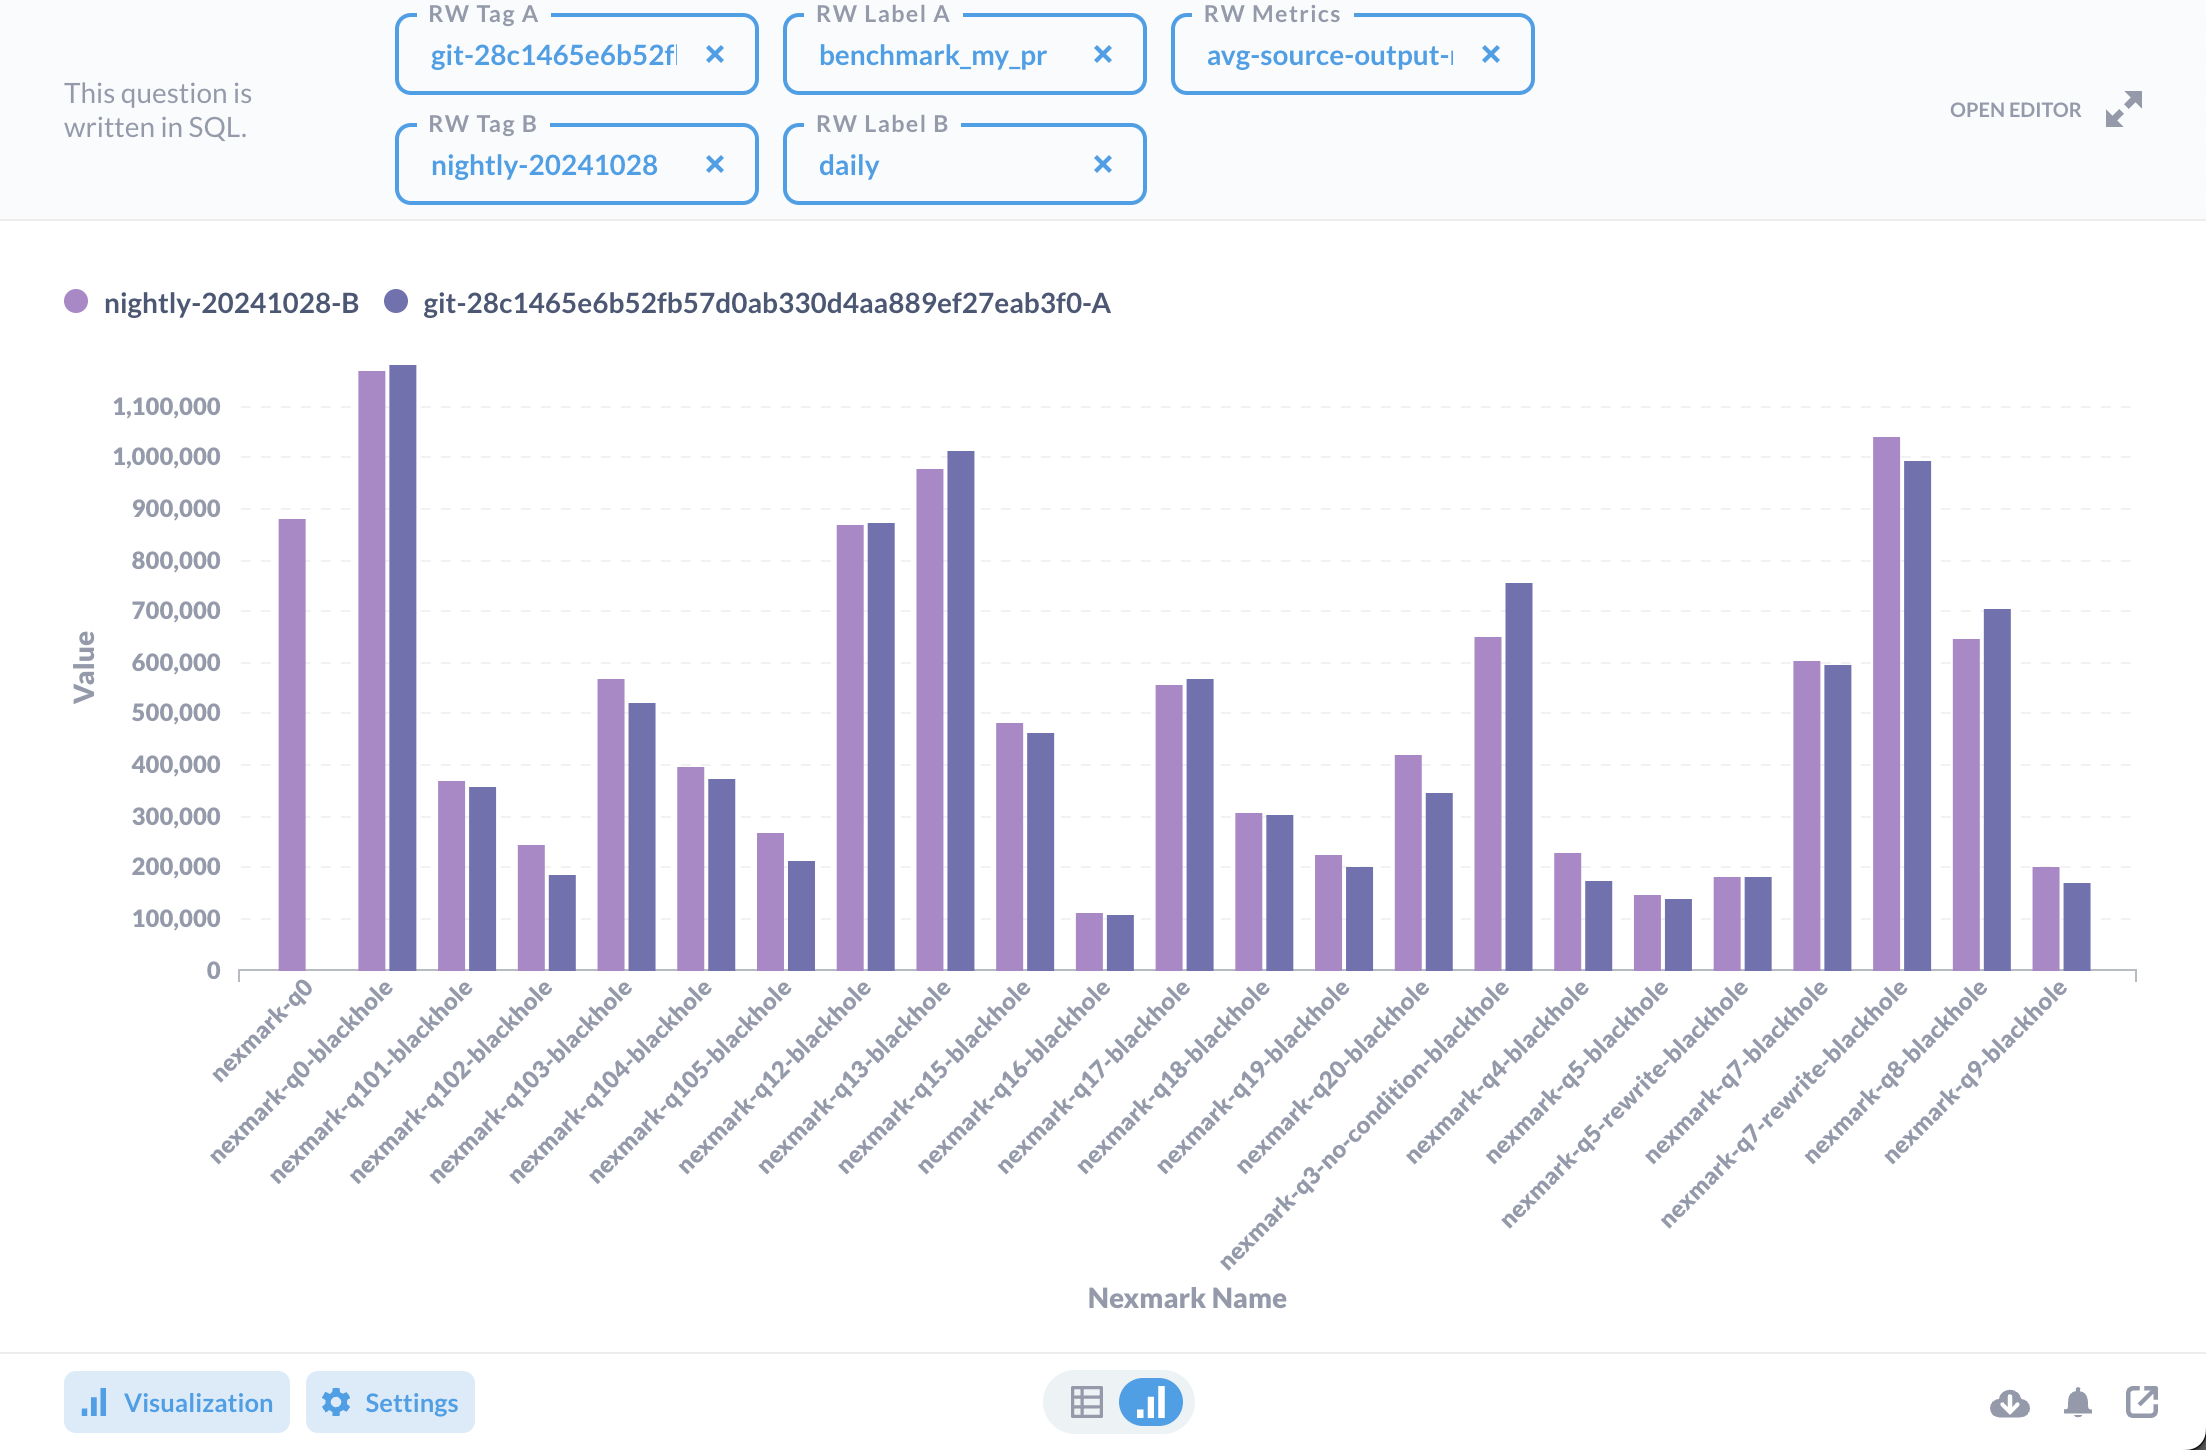The image size is (2206, 1450).
Task: Switch to bar chart view icon
Action: 1150,1402
